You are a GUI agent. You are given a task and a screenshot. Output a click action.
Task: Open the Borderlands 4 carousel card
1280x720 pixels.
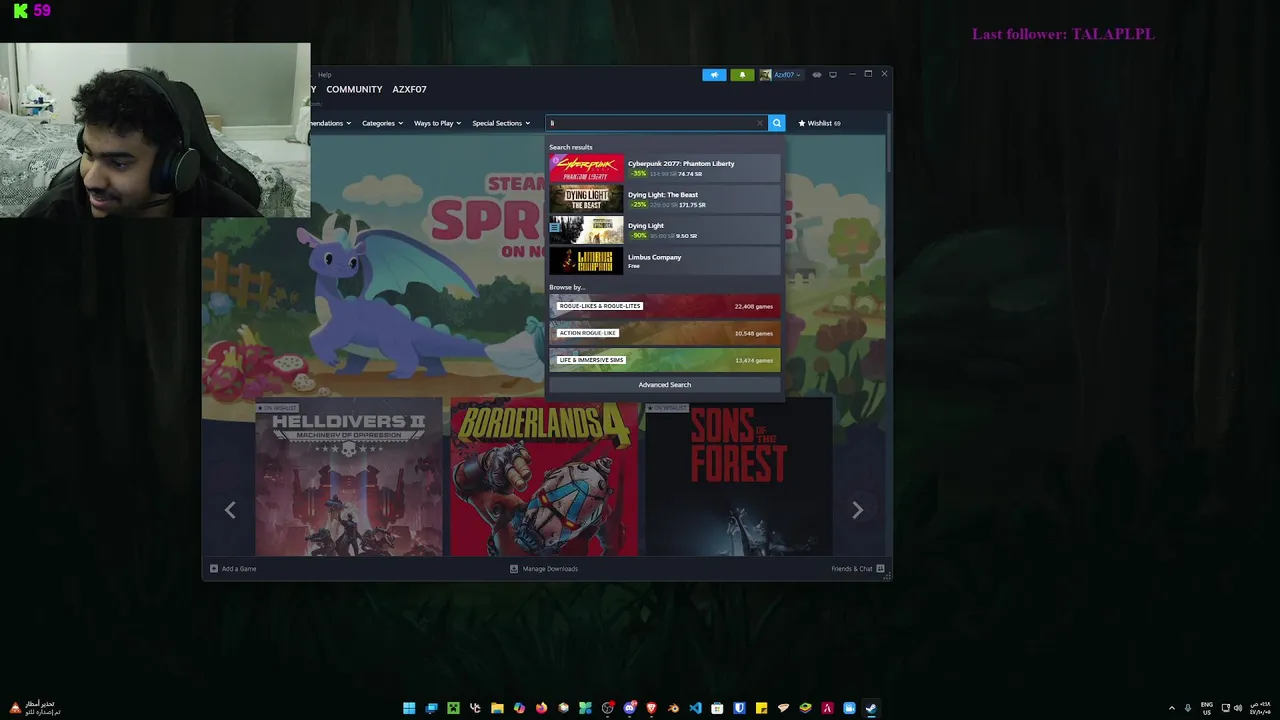tap(544, 477)
